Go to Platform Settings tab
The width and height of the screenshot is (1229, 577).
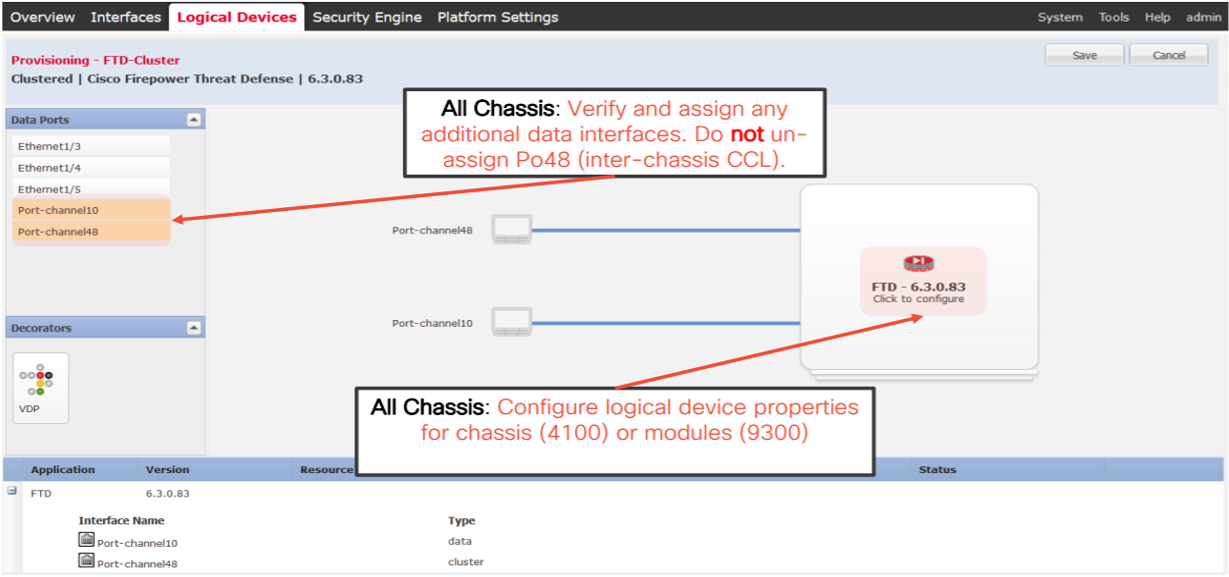pos(498,17)
